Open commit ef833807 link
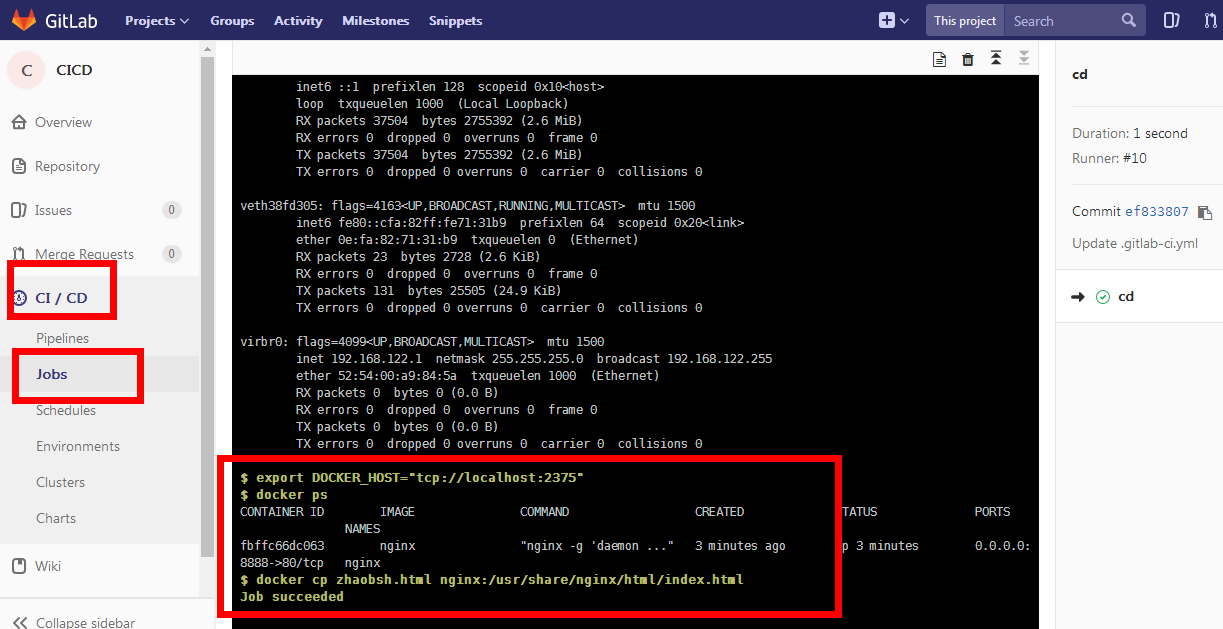This screenshot has height=629, width=1223. coord(1157,212)
